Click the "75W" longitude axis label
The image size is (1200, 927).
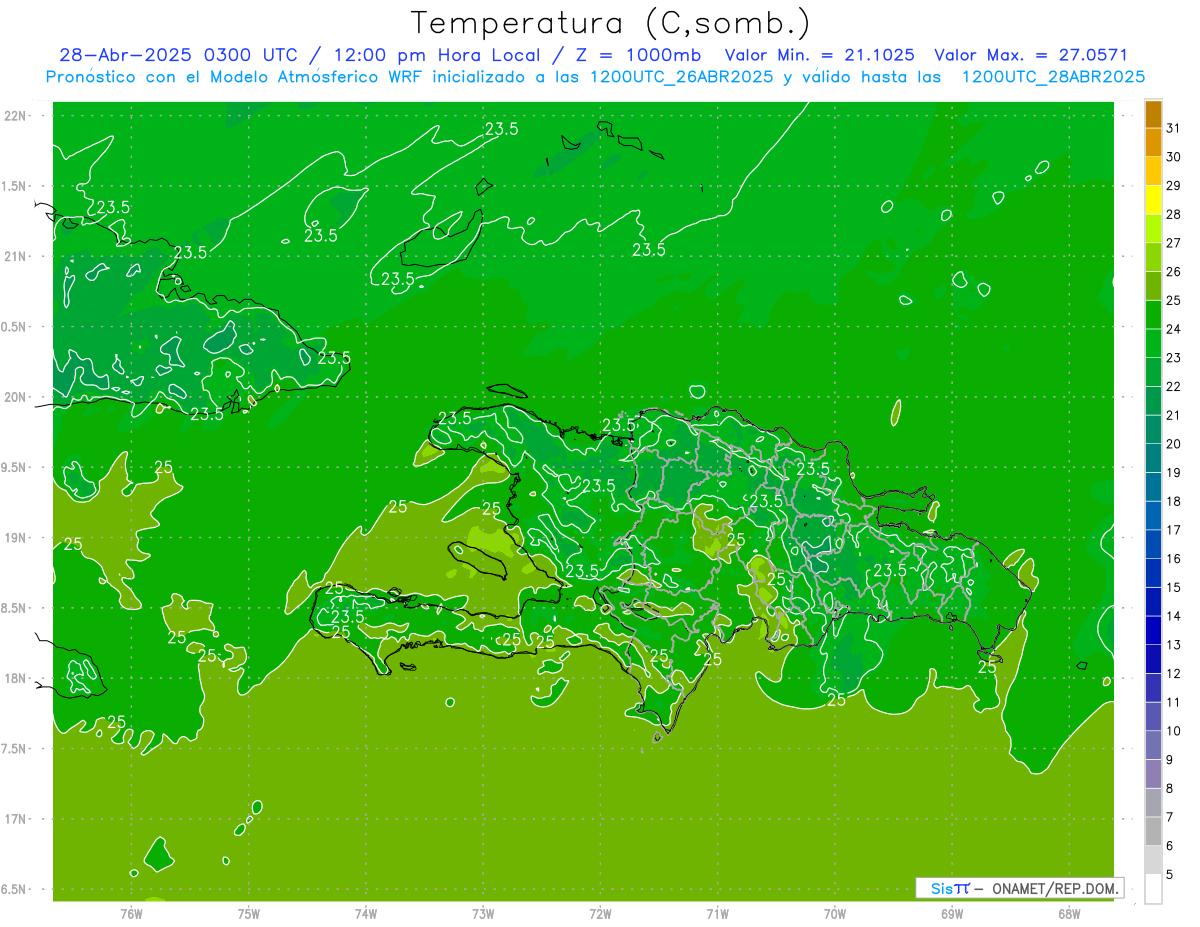(248, 913)
